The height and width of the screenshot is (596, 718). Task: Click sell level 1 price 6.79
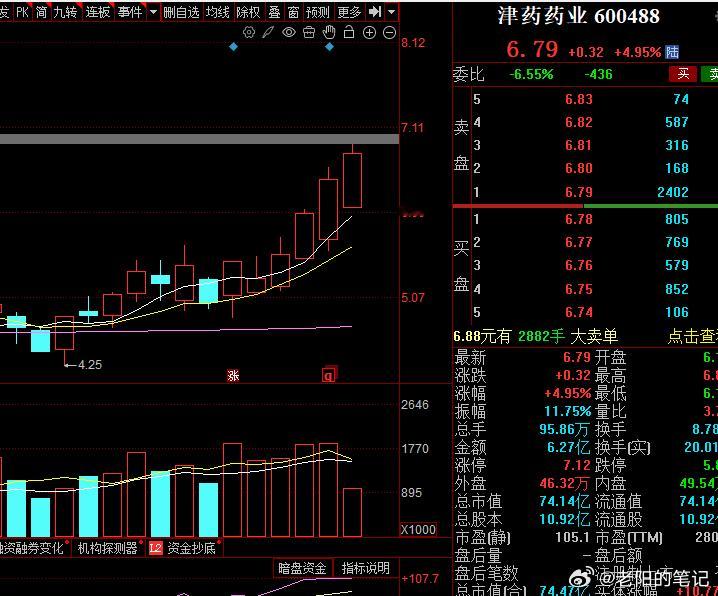(x=579, y=192)
